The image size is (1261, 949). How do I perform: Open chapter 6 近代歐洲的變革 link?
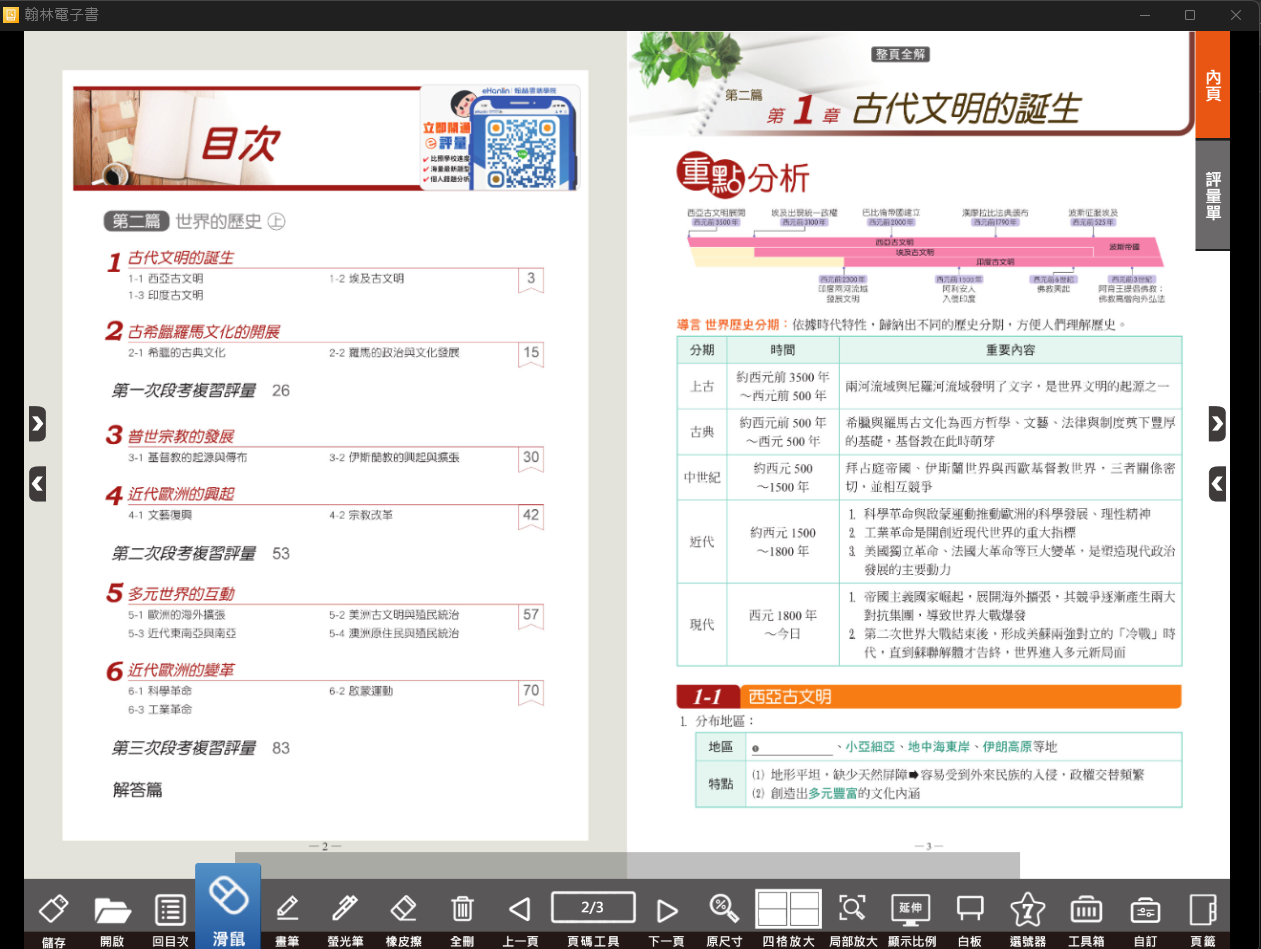(x=180, y=670)
